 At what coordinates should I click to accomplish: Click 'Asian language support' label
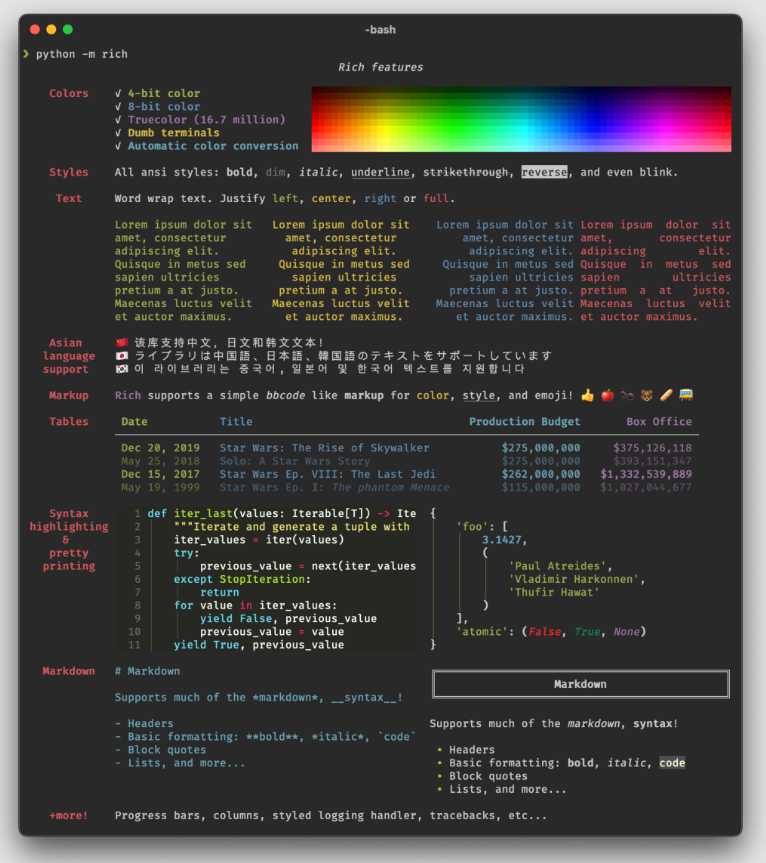coord(69,356)
